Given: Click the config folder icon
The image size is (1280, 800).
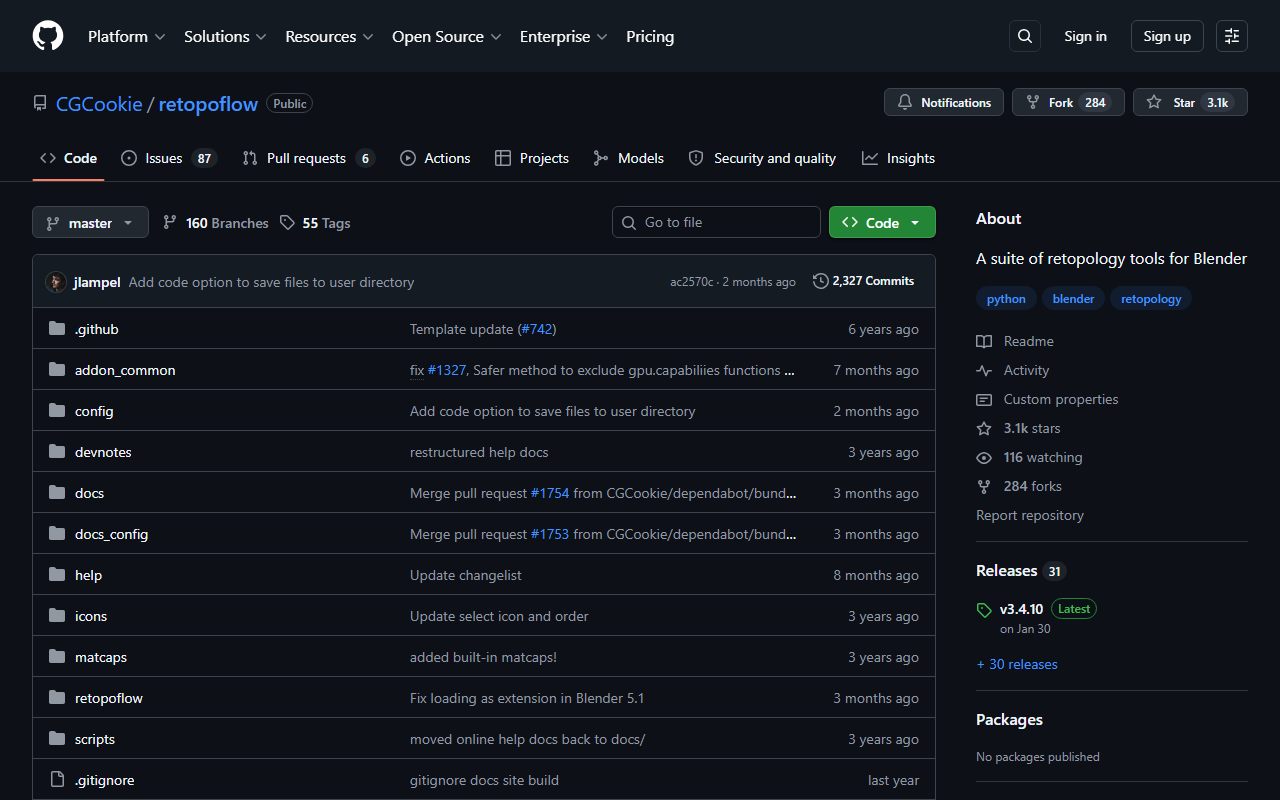Looking at the screenshot, I should point(57,411).
